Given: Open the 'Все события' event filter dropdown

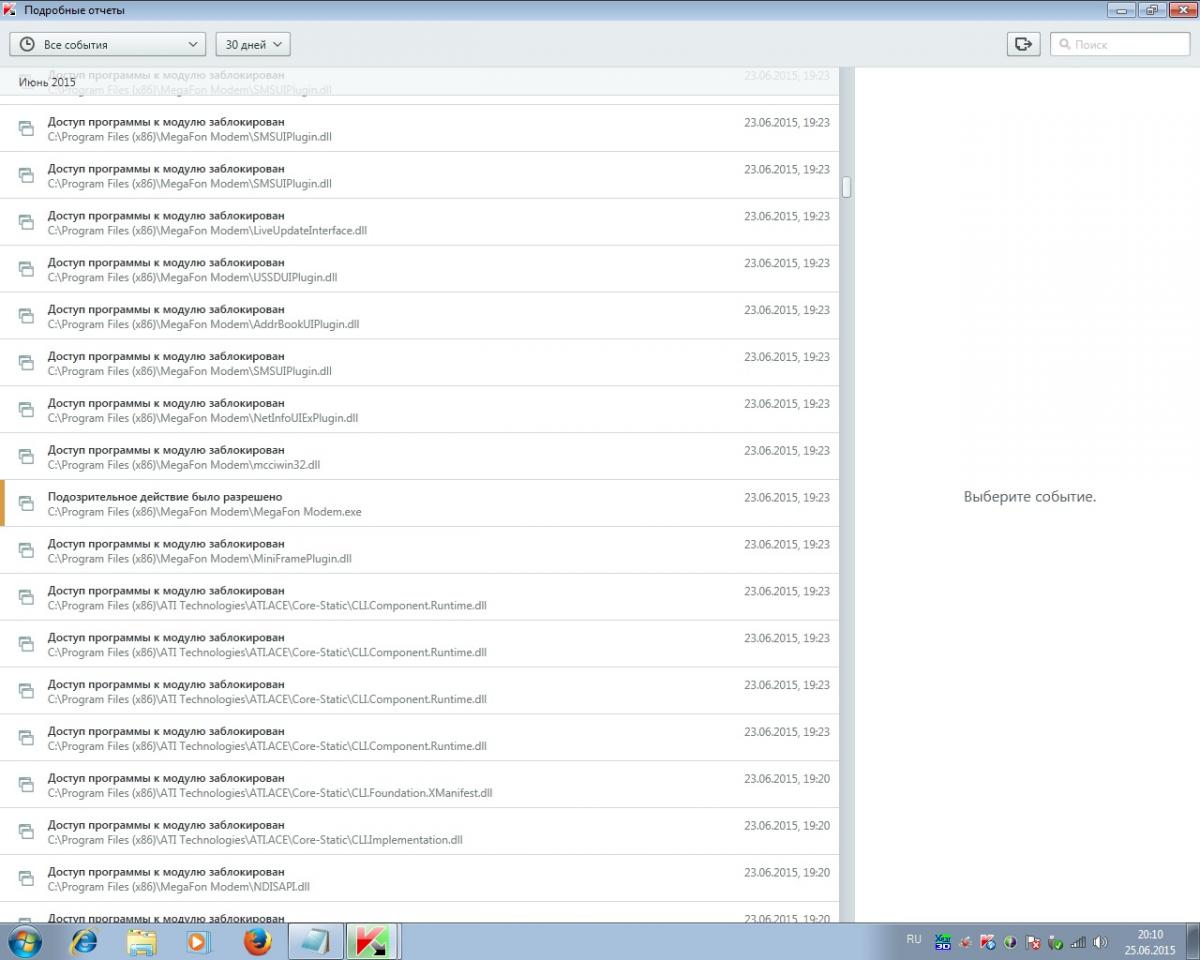Looking at the screenshot, I should tap(108, 44).
